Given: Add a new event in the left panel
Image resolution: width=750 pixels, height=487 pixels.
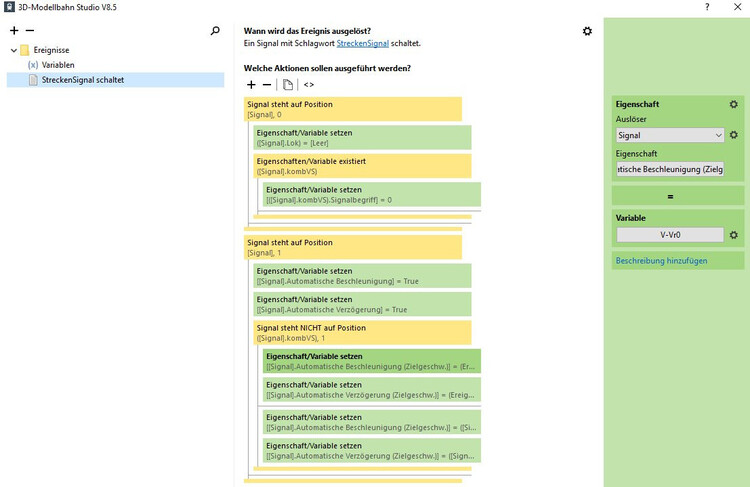Looking at the screenshot, I should coord(14,31).
